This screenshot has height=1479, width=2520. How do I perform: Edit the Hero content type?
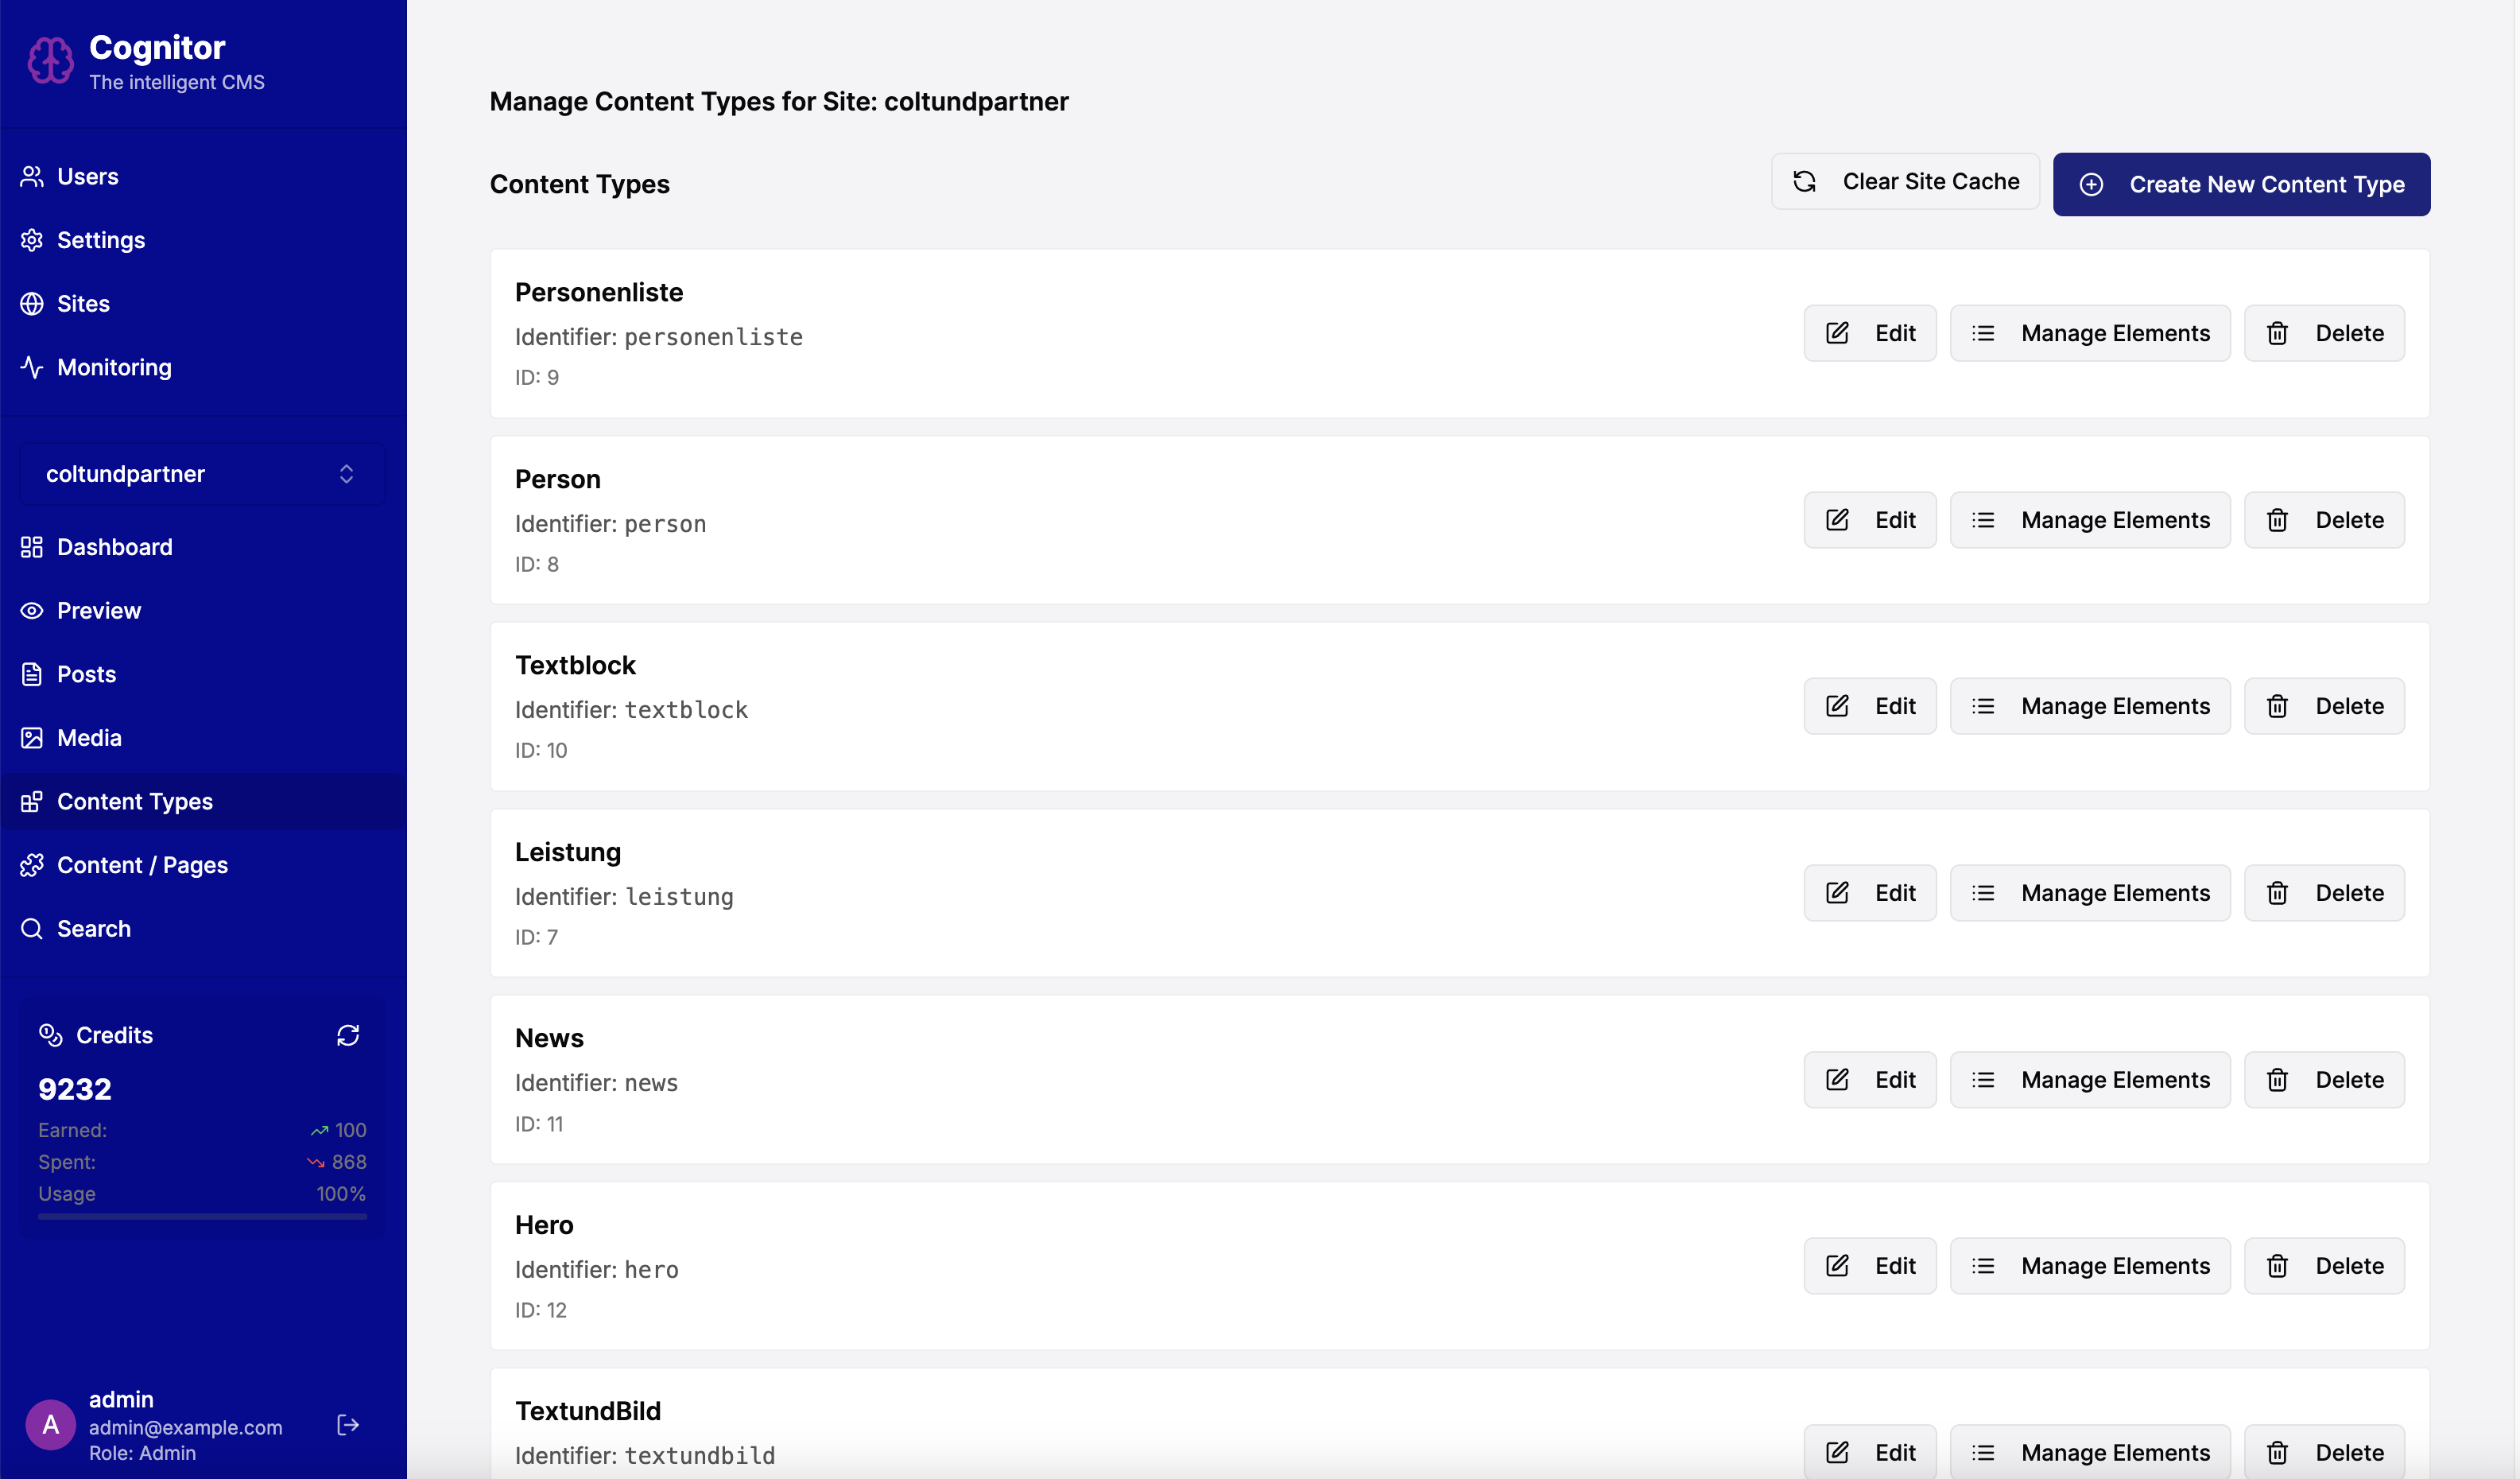(x=1870, y=1265)
